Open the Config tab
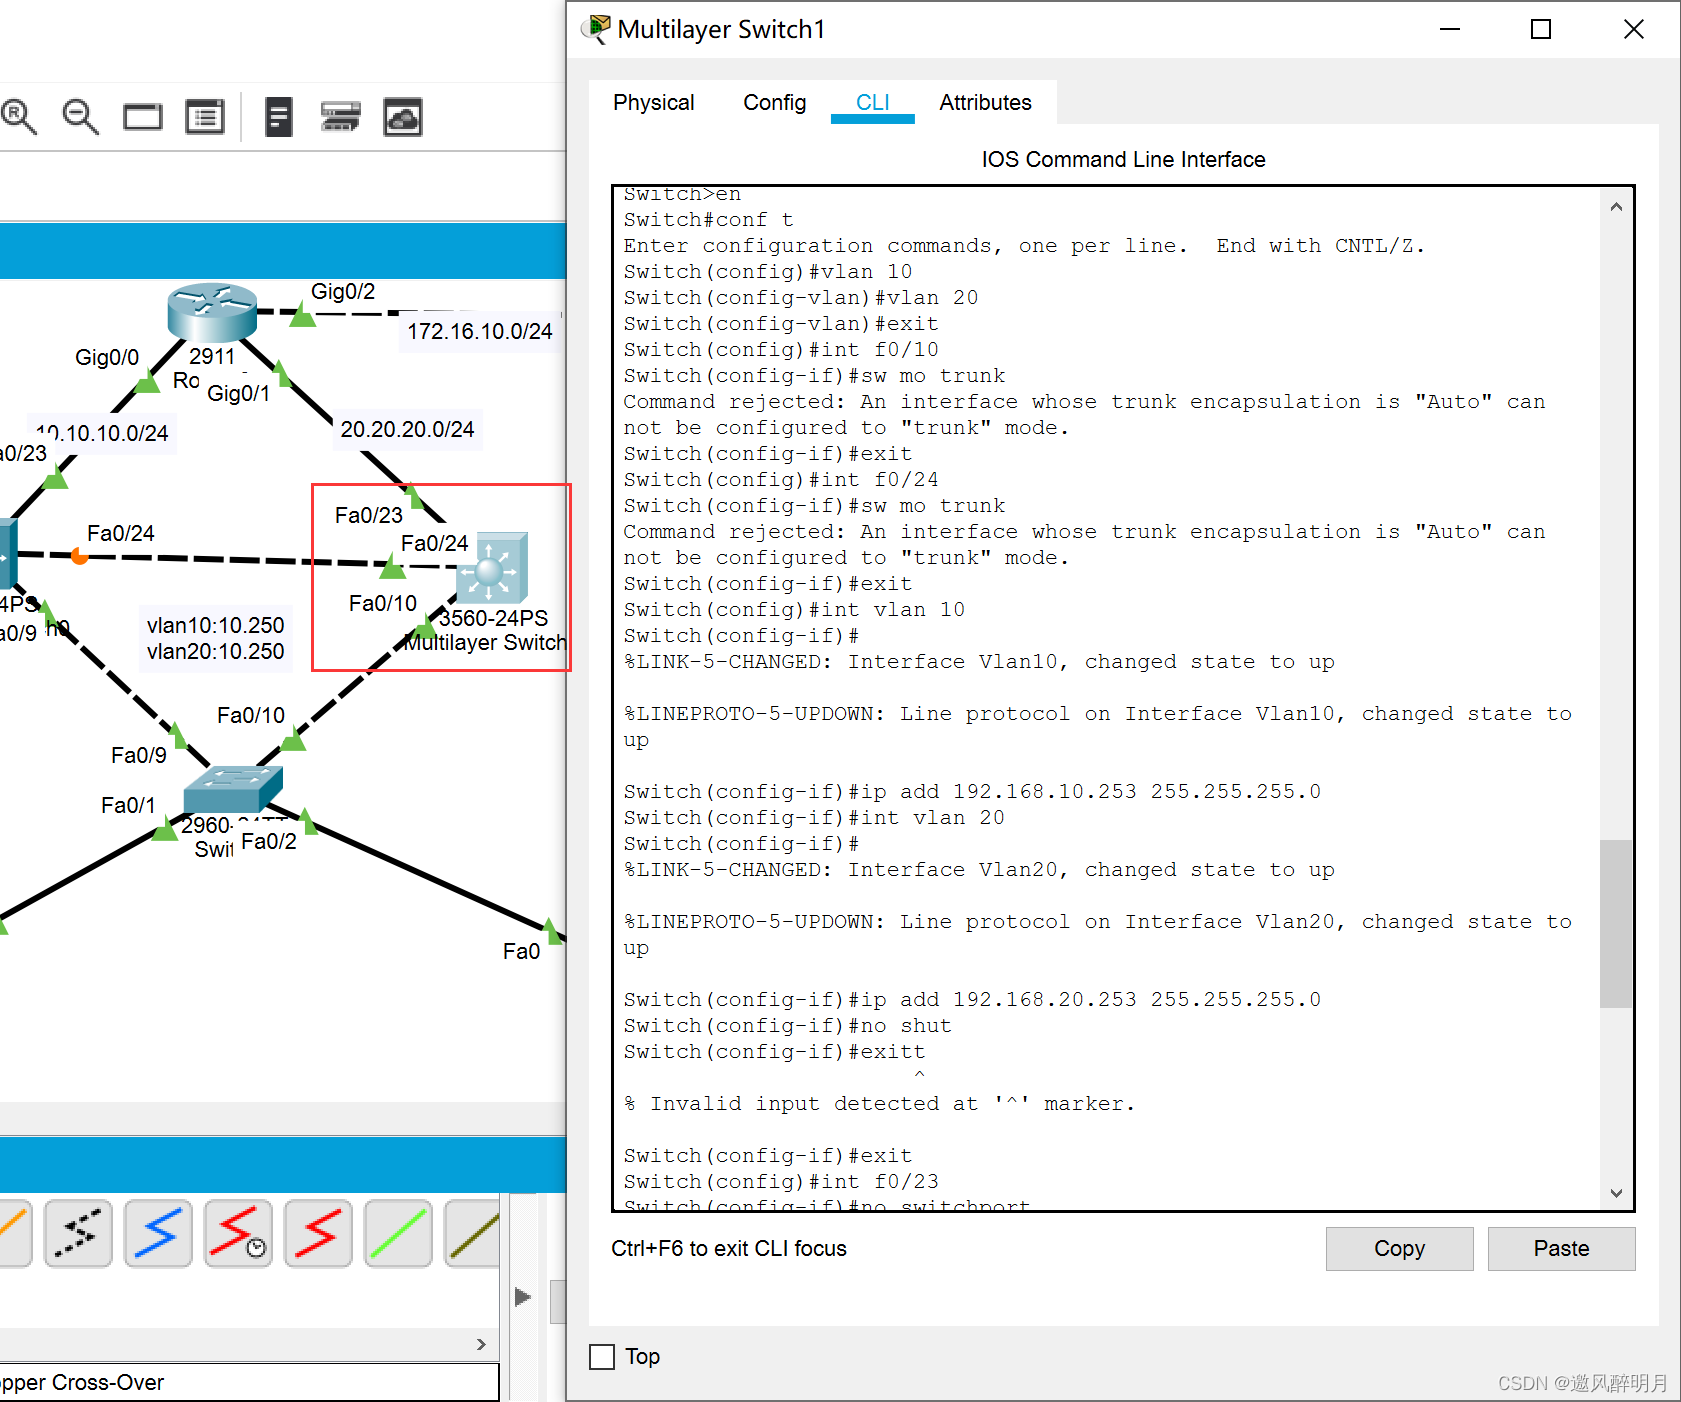This screenshot has height=1402, width=1681. (x=774, y=103)
